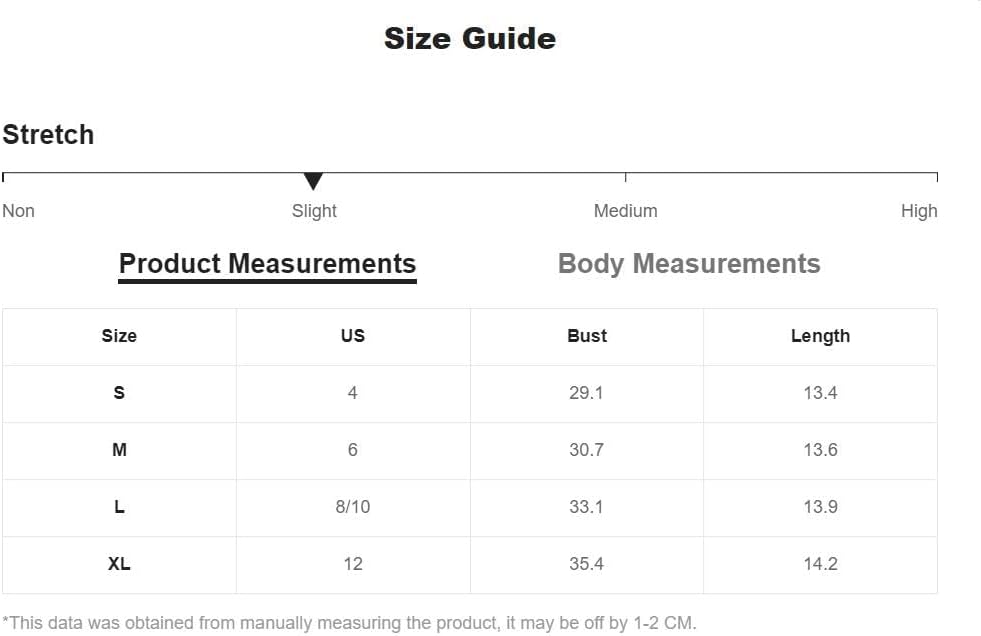Click the Non stretch label

[18, 211]
